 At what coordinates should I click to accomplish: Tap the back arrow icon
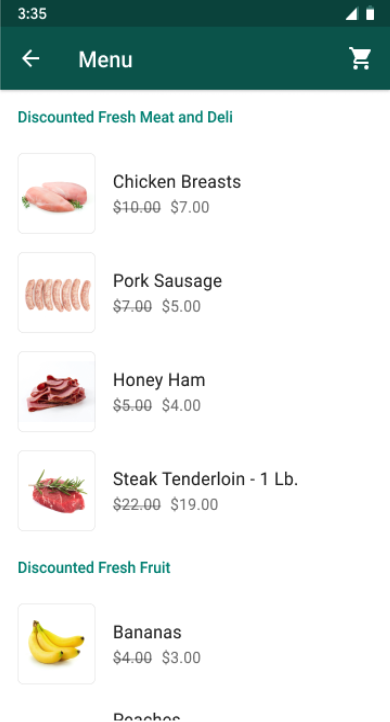pos(31,58)
